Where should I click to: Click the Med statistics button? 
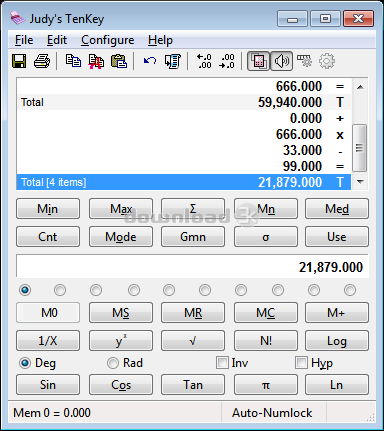337,209
